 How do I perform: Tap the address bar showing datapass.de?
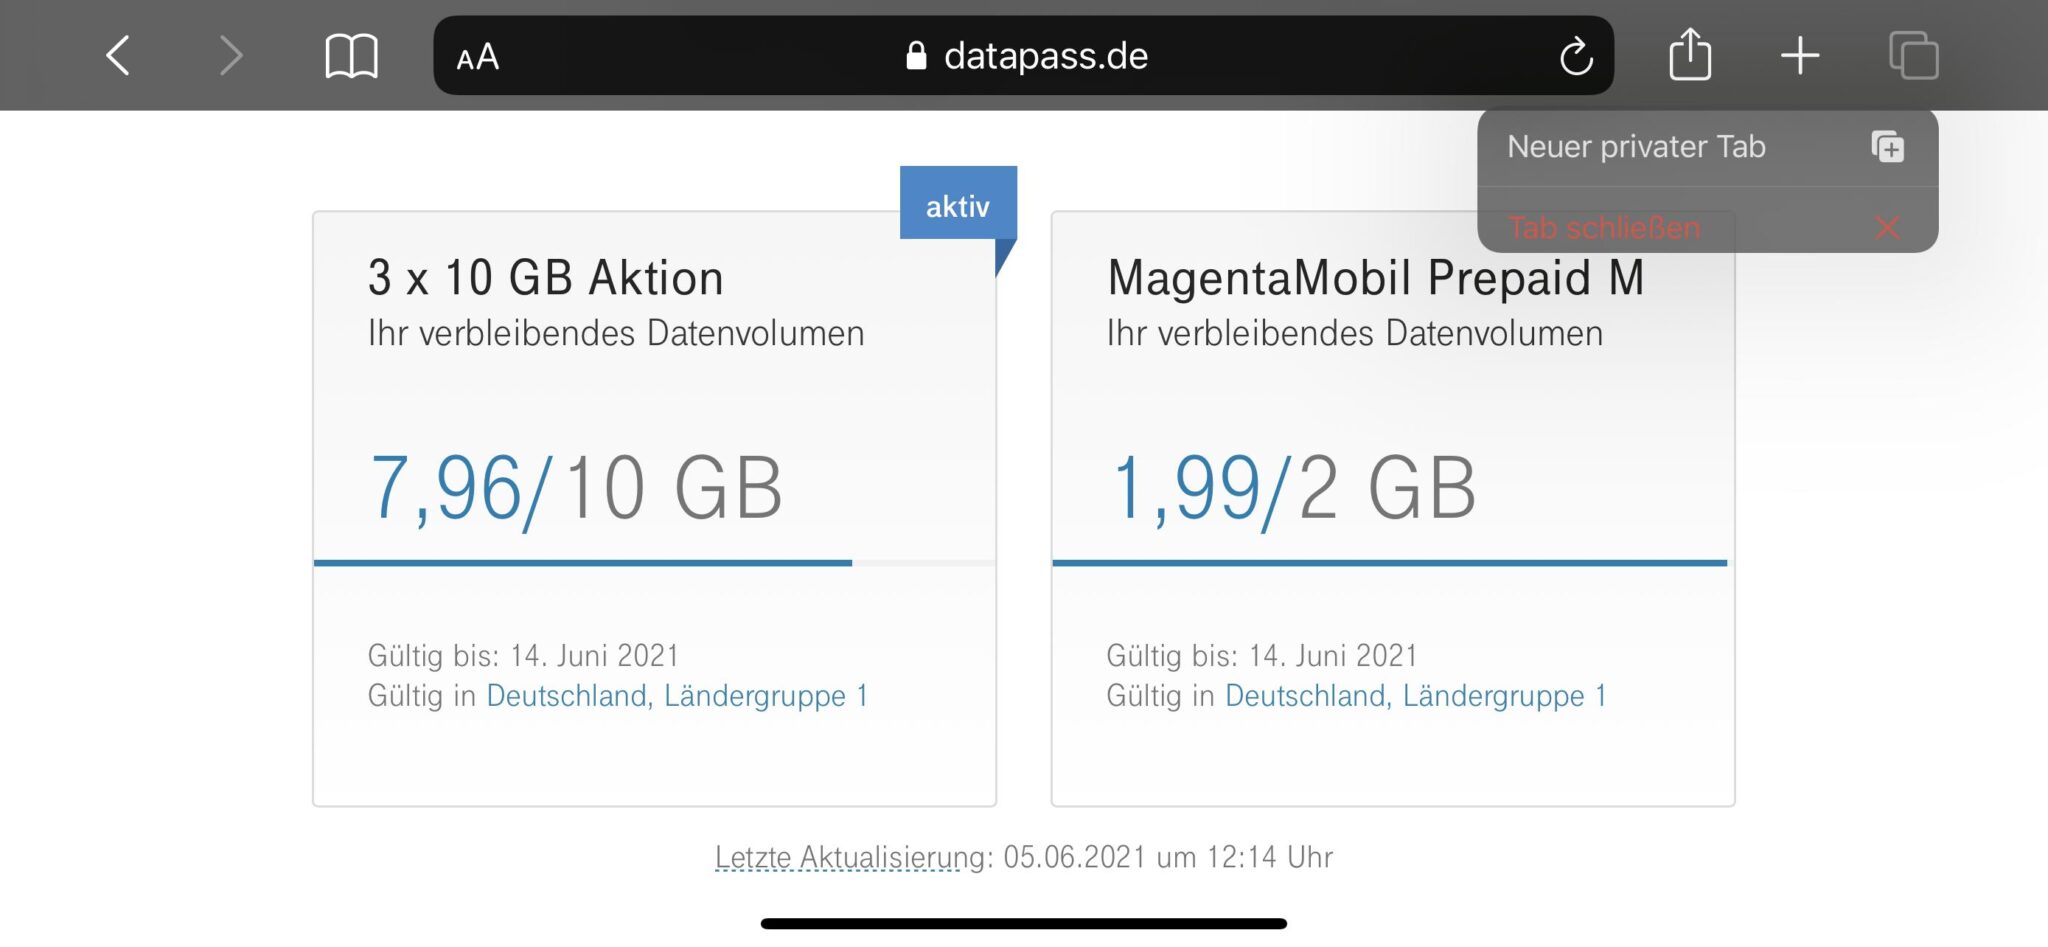(x=1044, y=56)
